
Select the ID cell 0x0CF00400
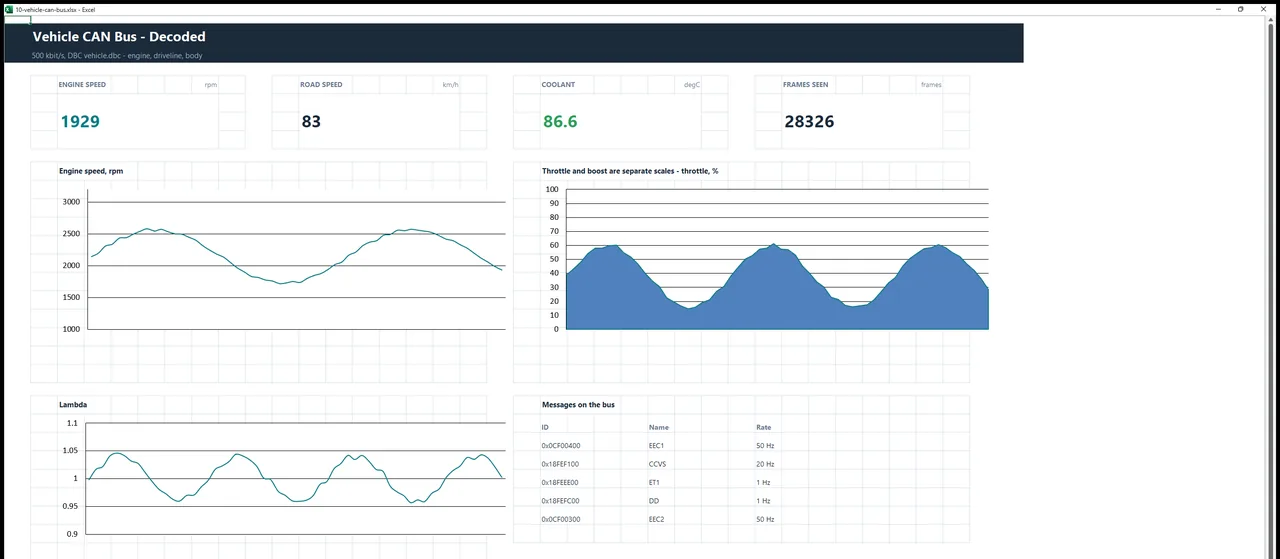tap(561, 446)
